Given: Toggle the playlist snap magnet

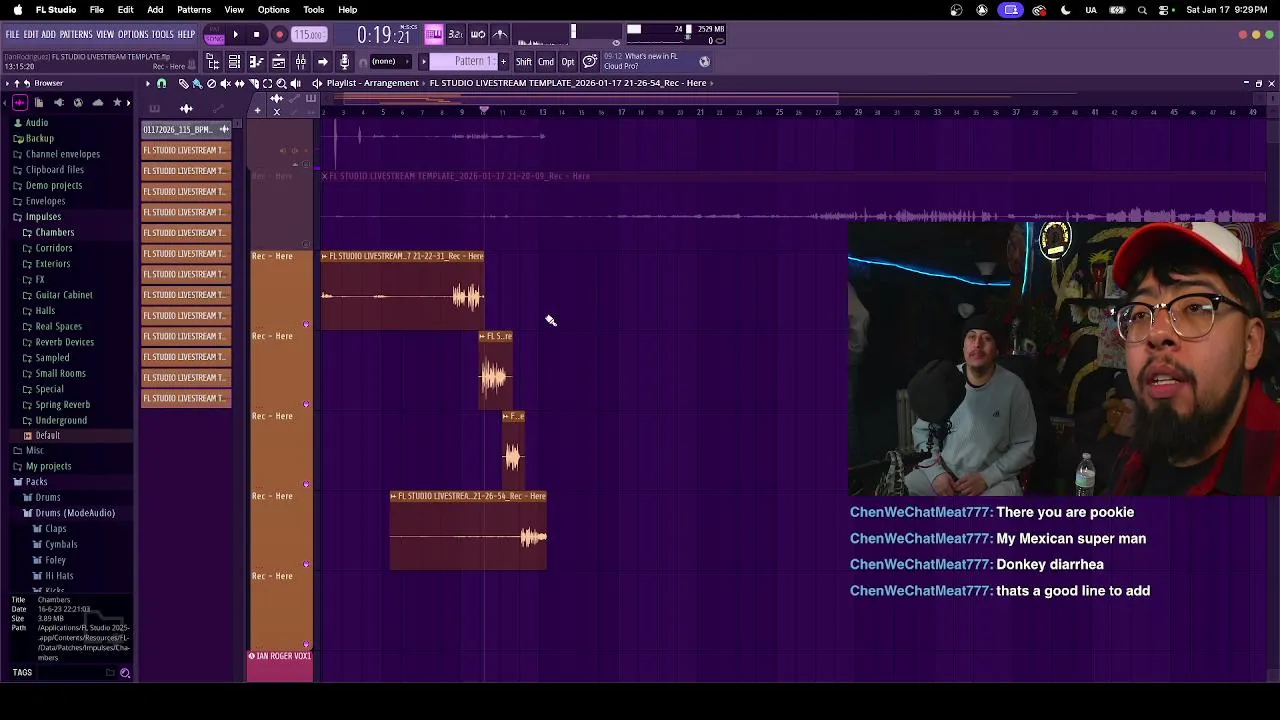Looking at the screenshot, I should pyautogui.click(x=161, y=83).
